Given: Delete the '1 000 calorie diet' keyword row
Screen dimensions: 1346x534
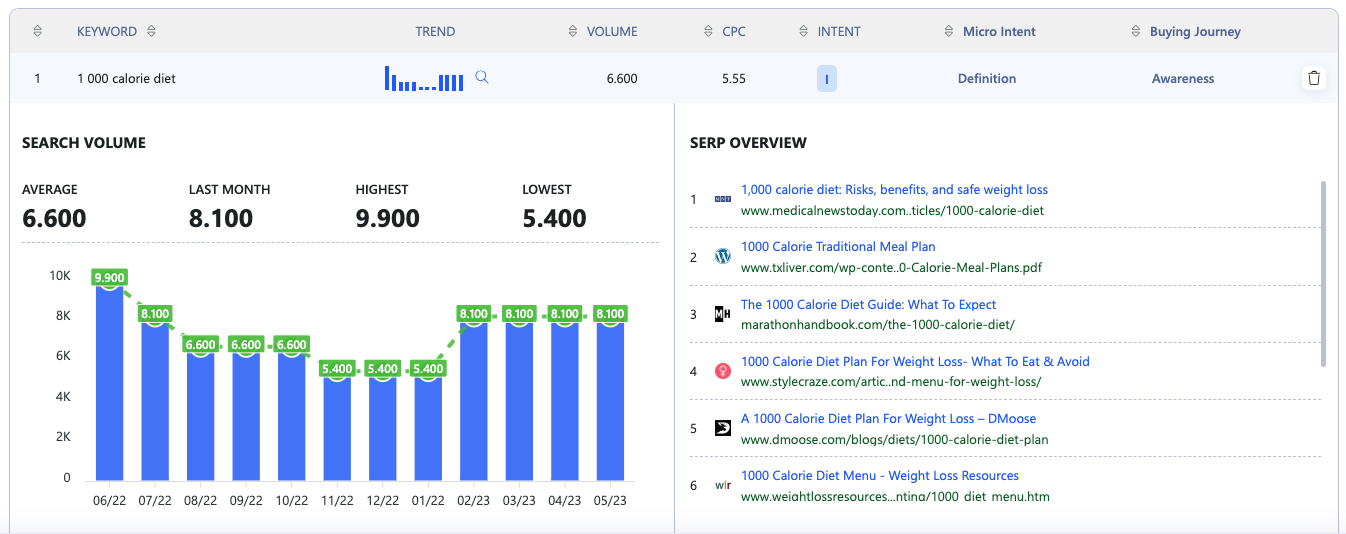Looking at the screenshot, I should point(1314,78).
